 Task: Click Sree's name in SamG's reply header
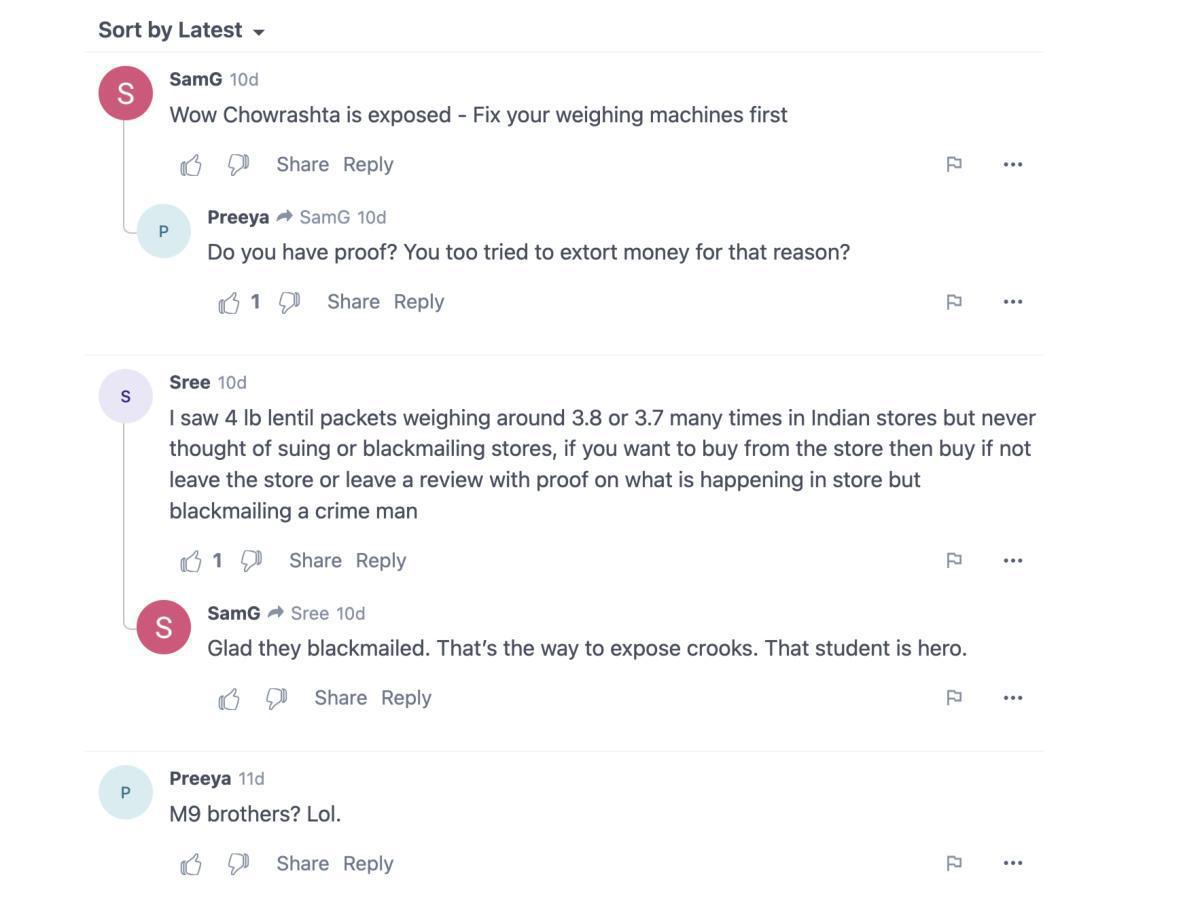point(309,614)
